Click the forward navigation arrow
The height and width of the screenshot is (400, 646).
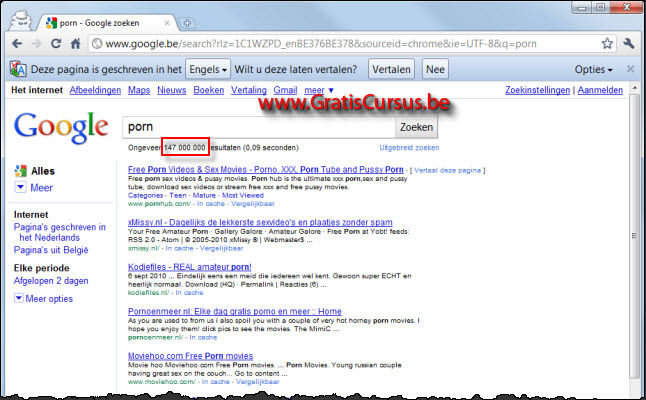tap(36, 43)
